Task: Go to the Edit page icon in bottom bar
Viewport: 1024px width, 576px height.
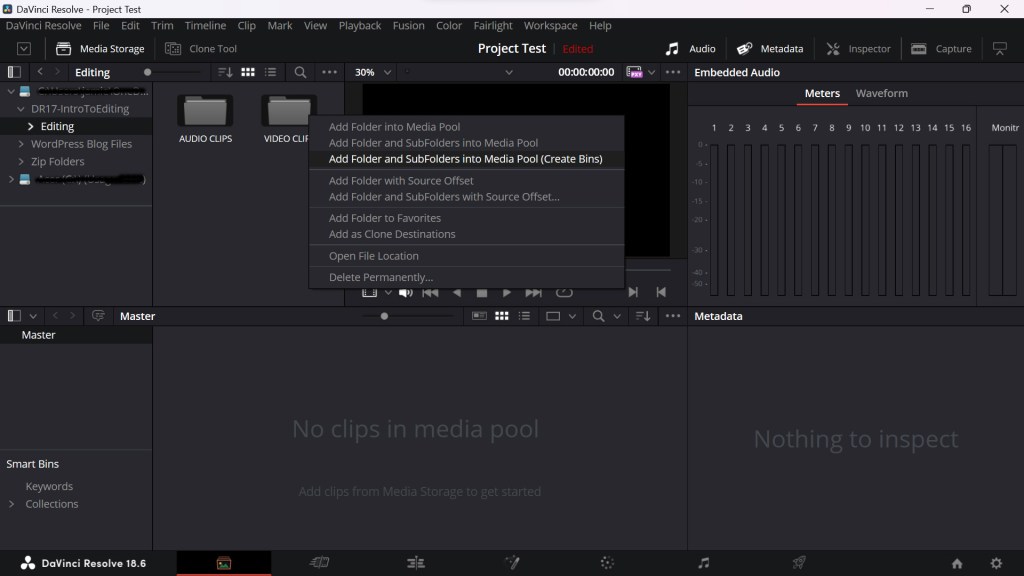Action: [x=416, y=563]
